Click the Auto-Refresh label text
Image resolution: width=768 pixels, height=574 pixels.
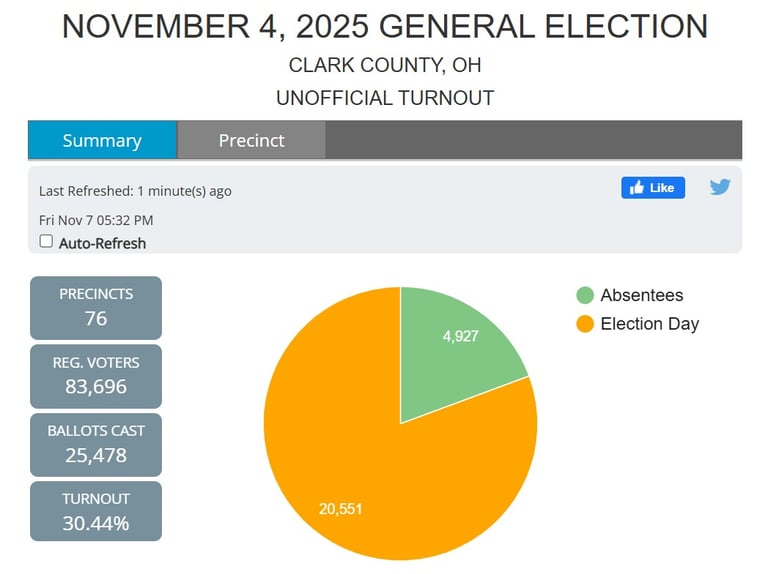point(102,243)
